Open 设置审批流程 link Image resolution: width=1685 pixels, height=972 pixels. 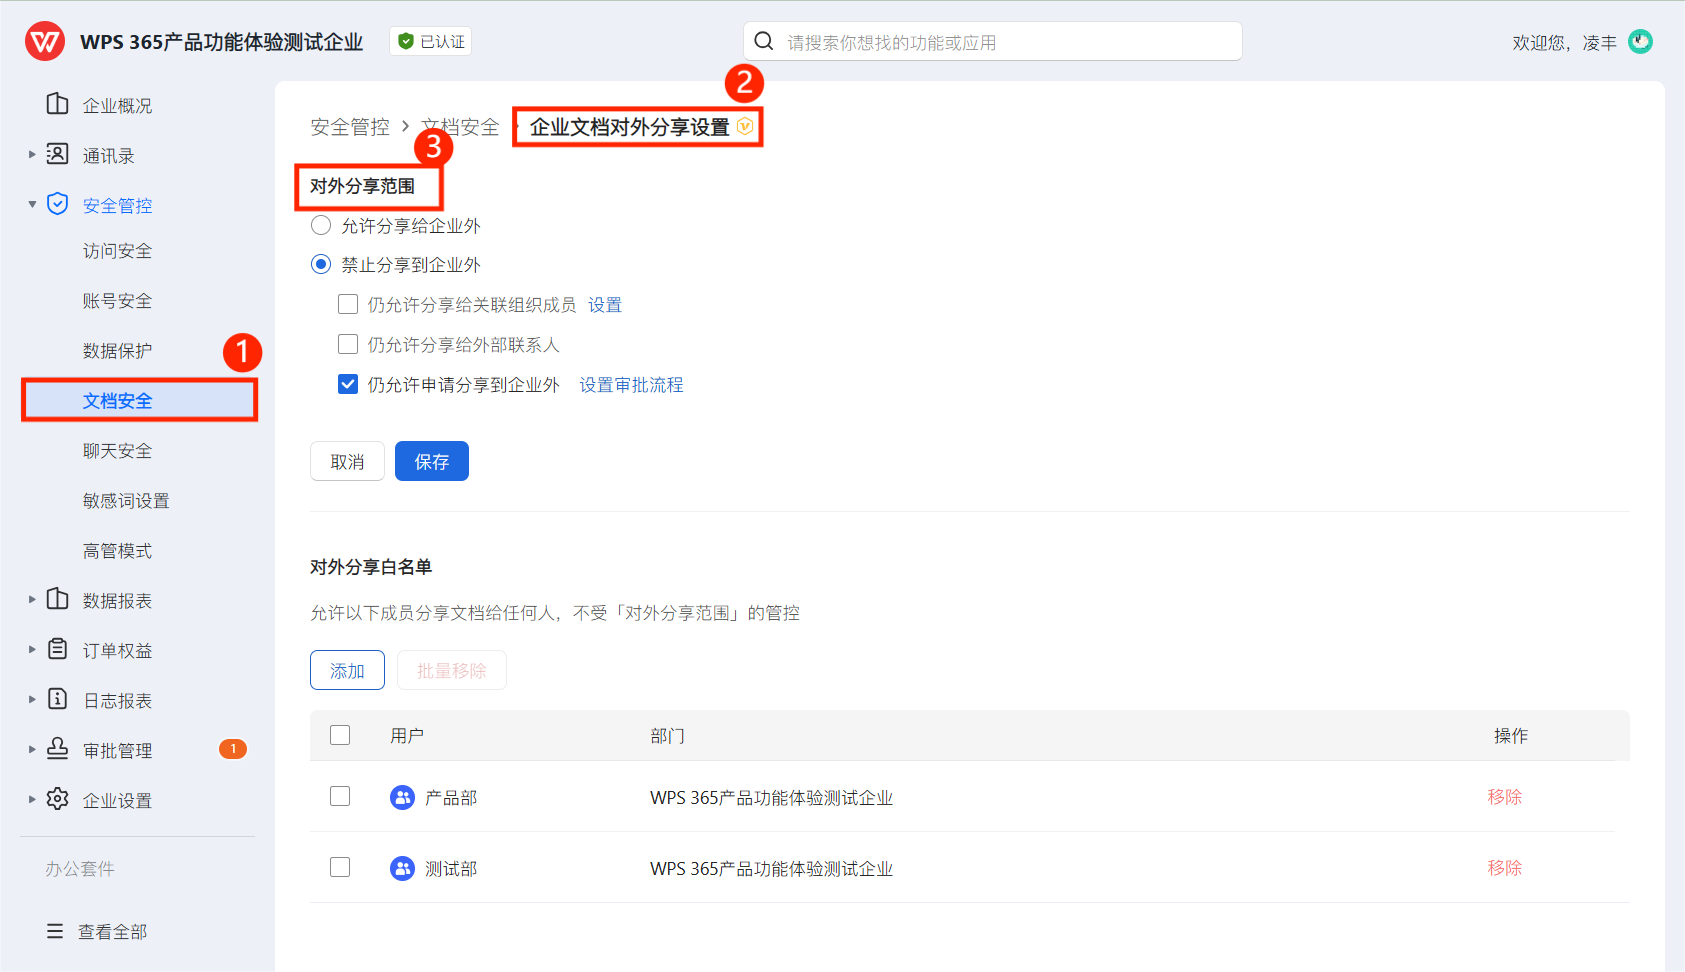coord(631,385)
